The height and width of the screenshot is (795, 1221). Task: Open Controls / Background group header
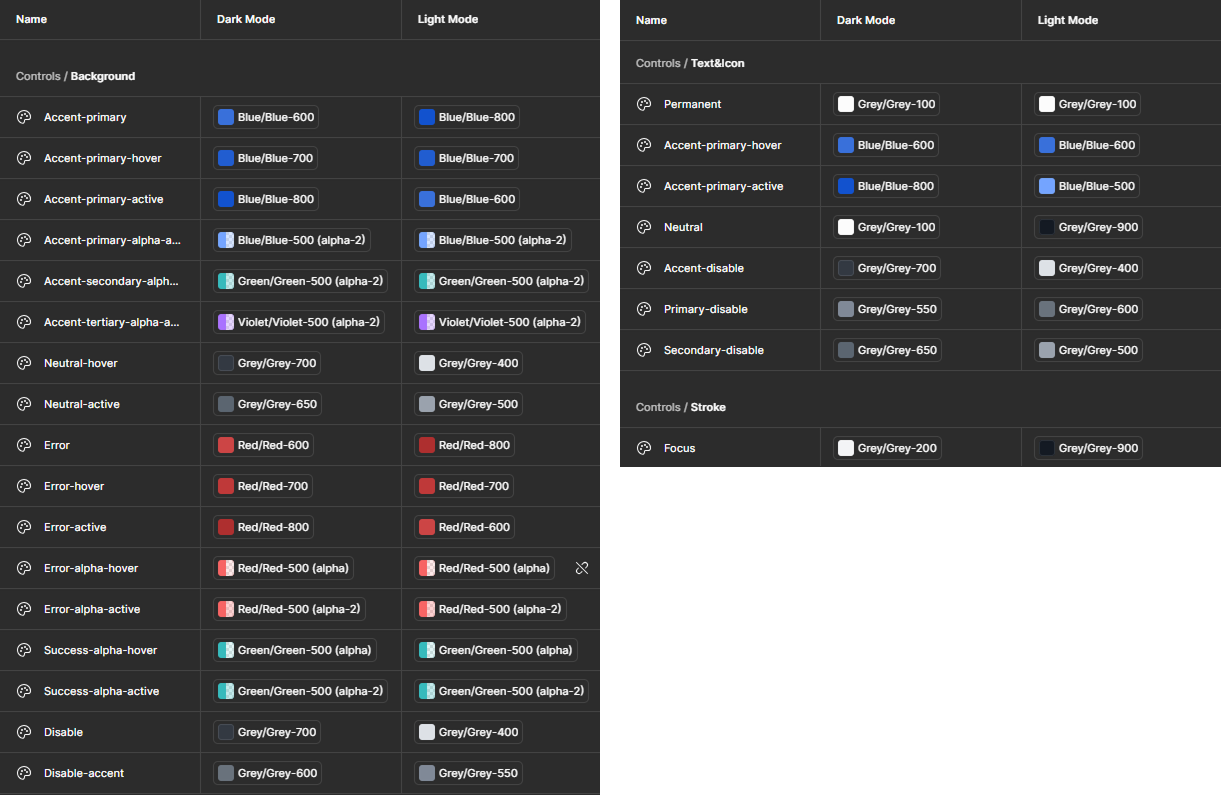point(76,76)
